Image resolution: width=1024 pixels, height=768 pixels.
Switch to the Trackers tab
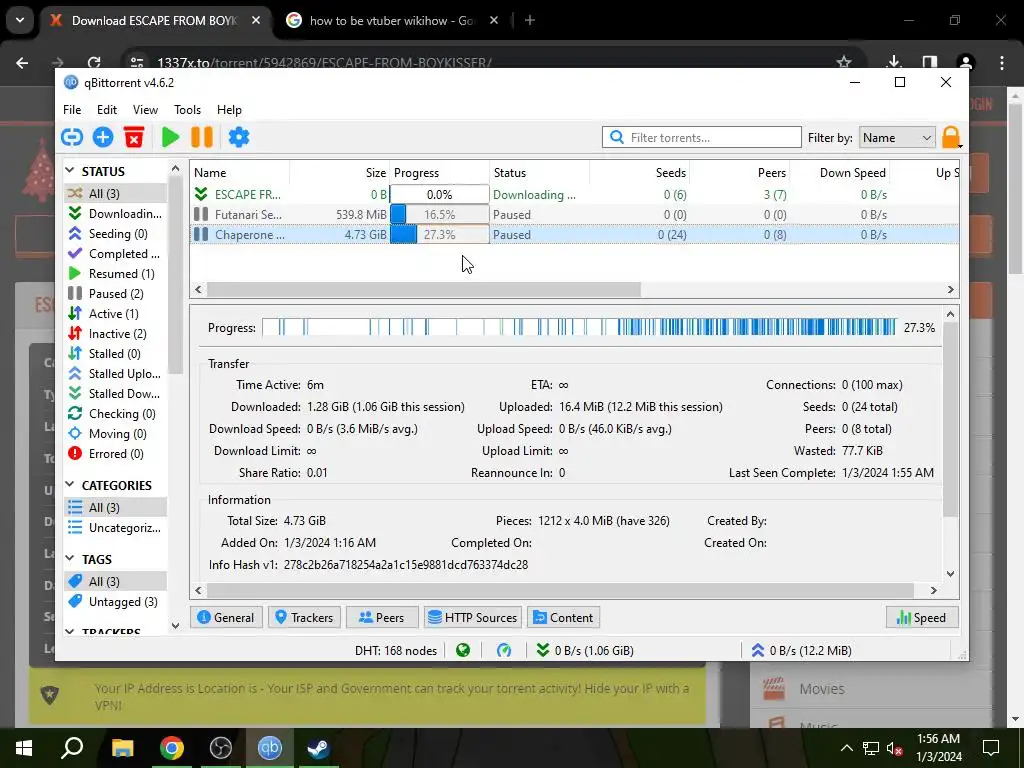tap(304, 618)
